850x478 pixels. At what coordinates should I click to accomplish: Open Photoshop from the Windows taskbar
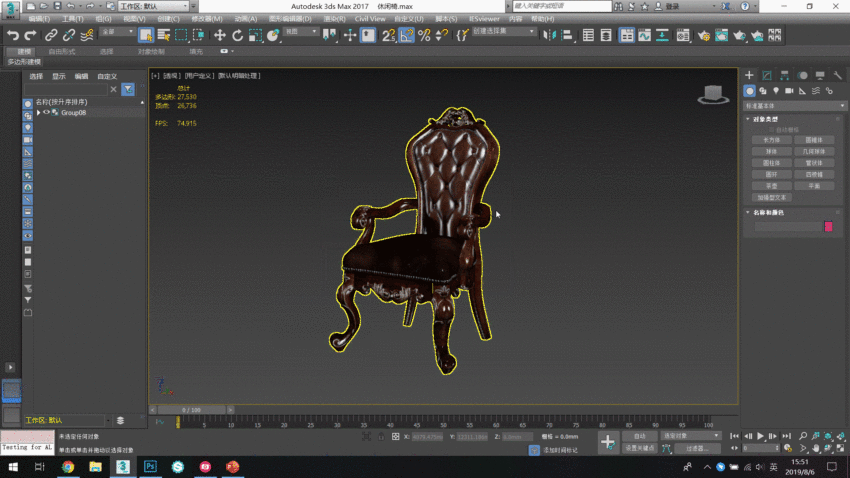(x=150, y=466)
